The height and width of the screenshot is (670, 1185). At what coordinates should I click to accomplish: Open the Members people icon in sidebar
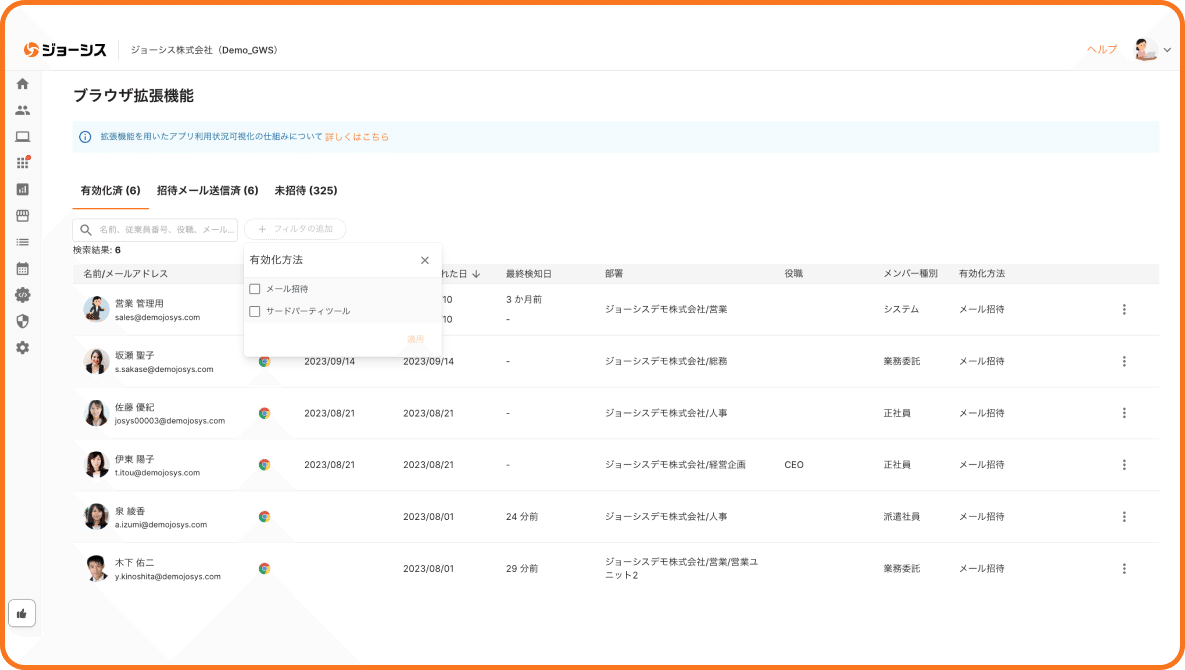coord(23,110)
